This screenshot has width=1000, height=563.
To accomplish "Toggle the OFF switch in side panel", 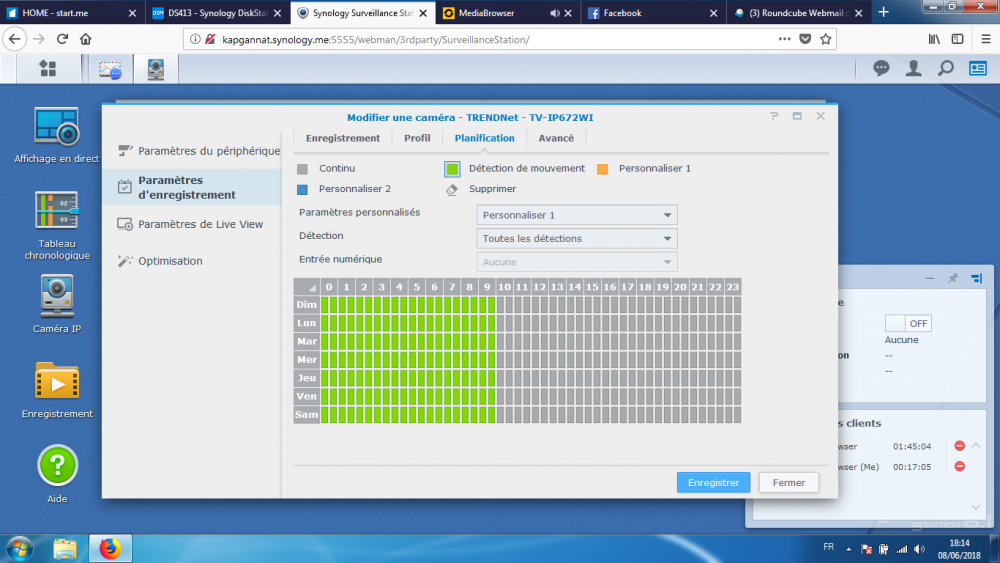I will (908, 323).
